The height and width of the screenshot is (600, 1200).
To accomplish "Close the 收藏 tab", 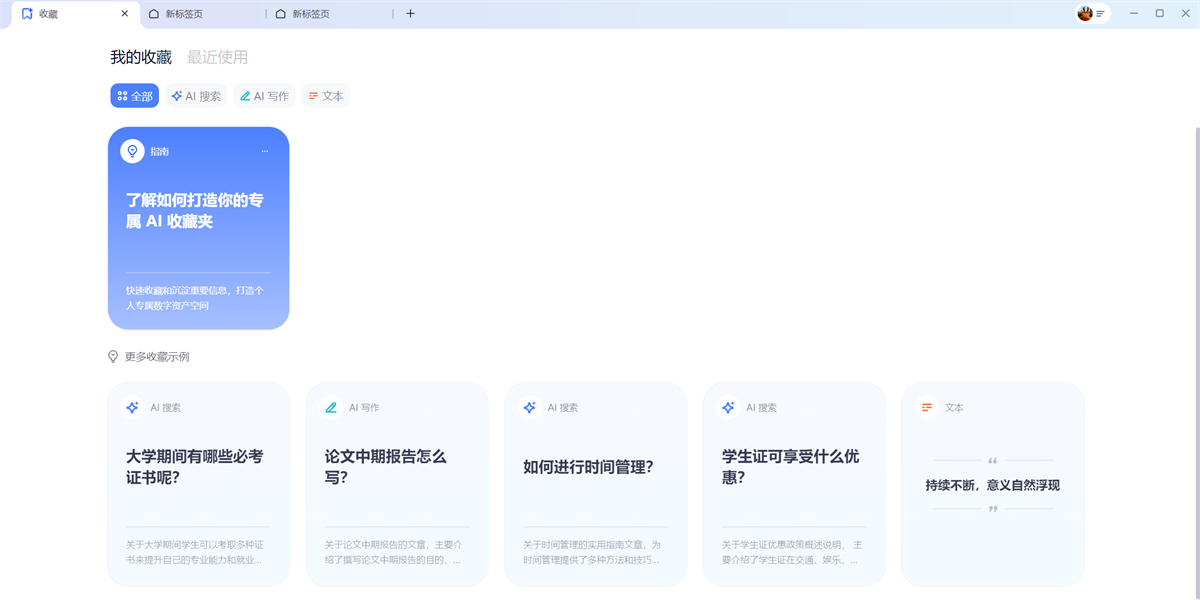I will click(x=124, y=14).
